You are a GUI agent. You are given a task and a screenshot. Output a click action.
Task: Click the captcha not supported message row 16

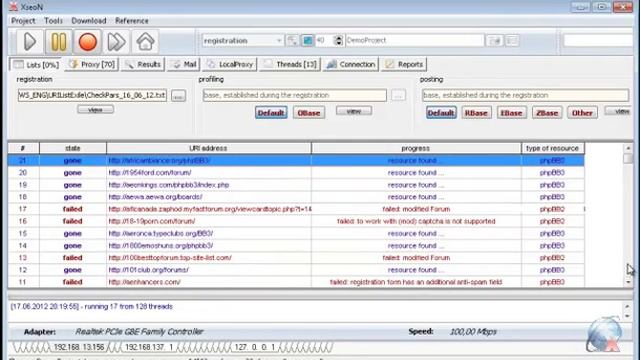click(416, 221)
